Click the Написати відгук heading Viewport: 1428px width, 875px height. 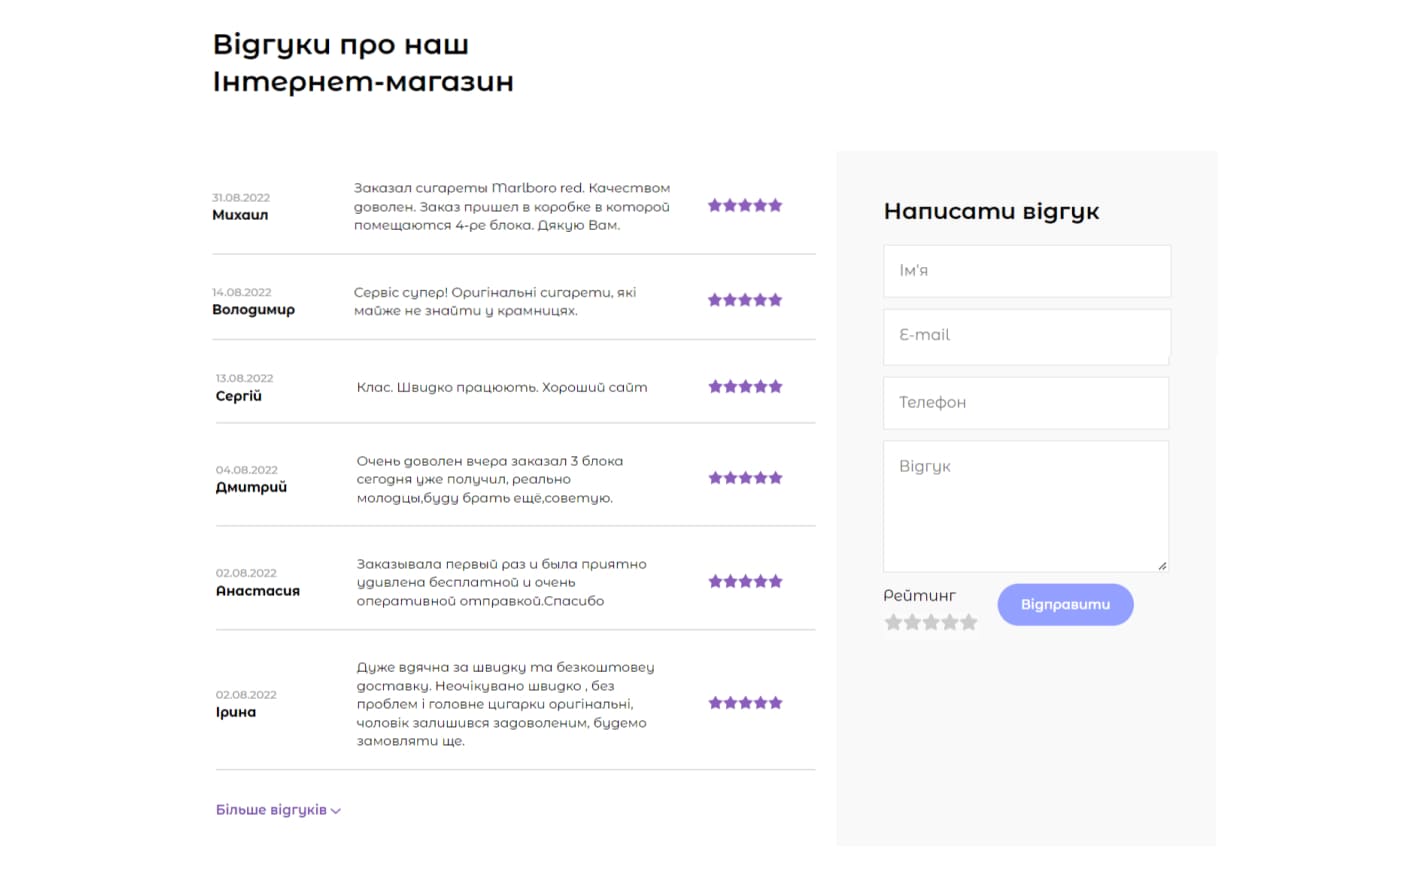tap(991, 211)
